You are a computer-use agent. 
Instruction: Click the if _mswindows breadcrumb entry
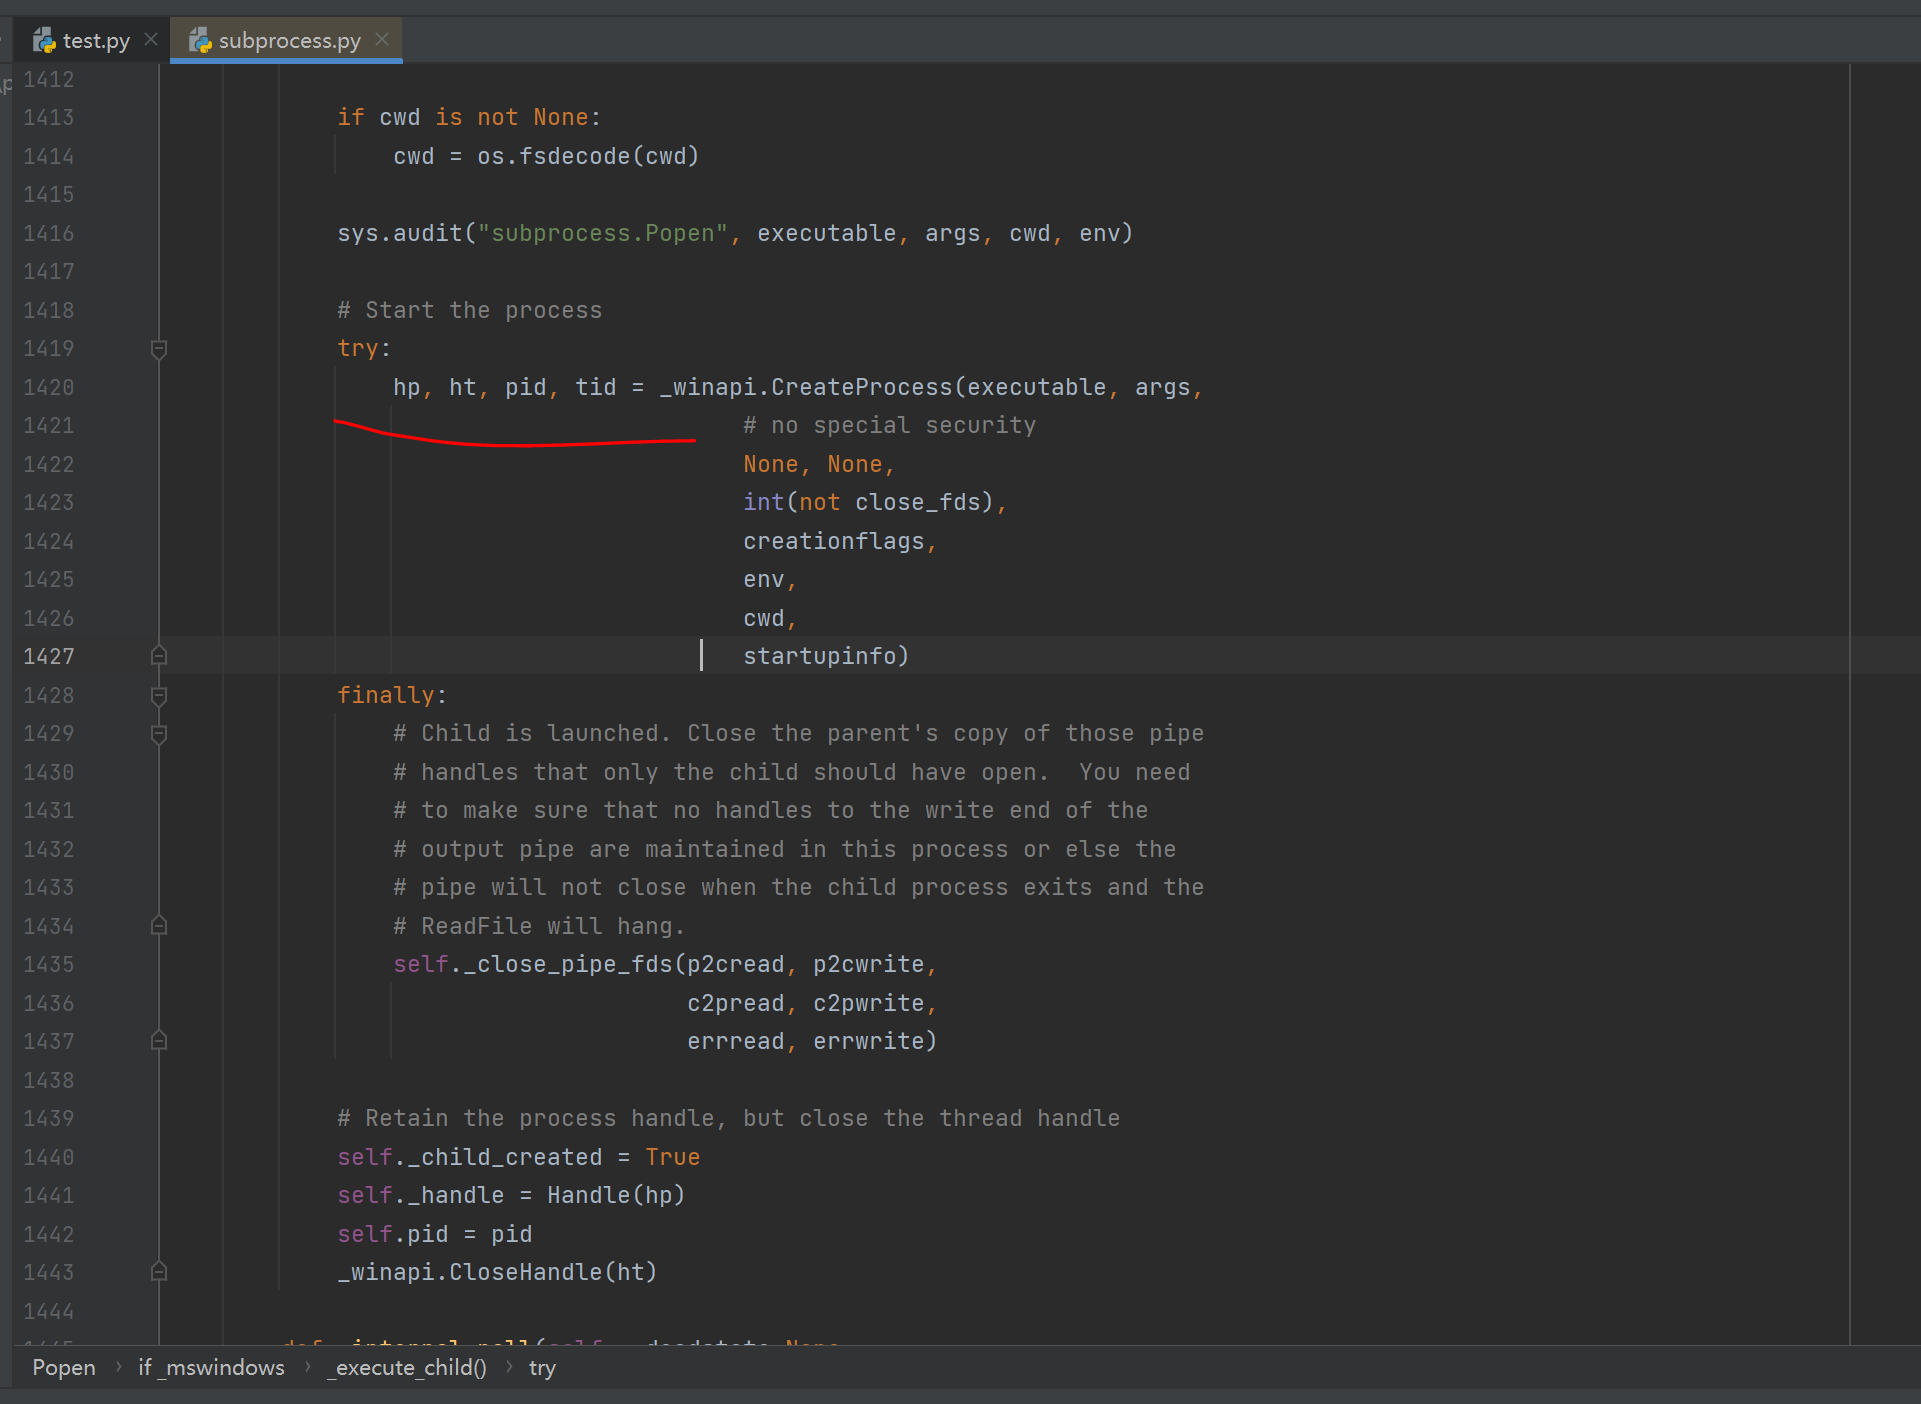[x=210, y=1367]
